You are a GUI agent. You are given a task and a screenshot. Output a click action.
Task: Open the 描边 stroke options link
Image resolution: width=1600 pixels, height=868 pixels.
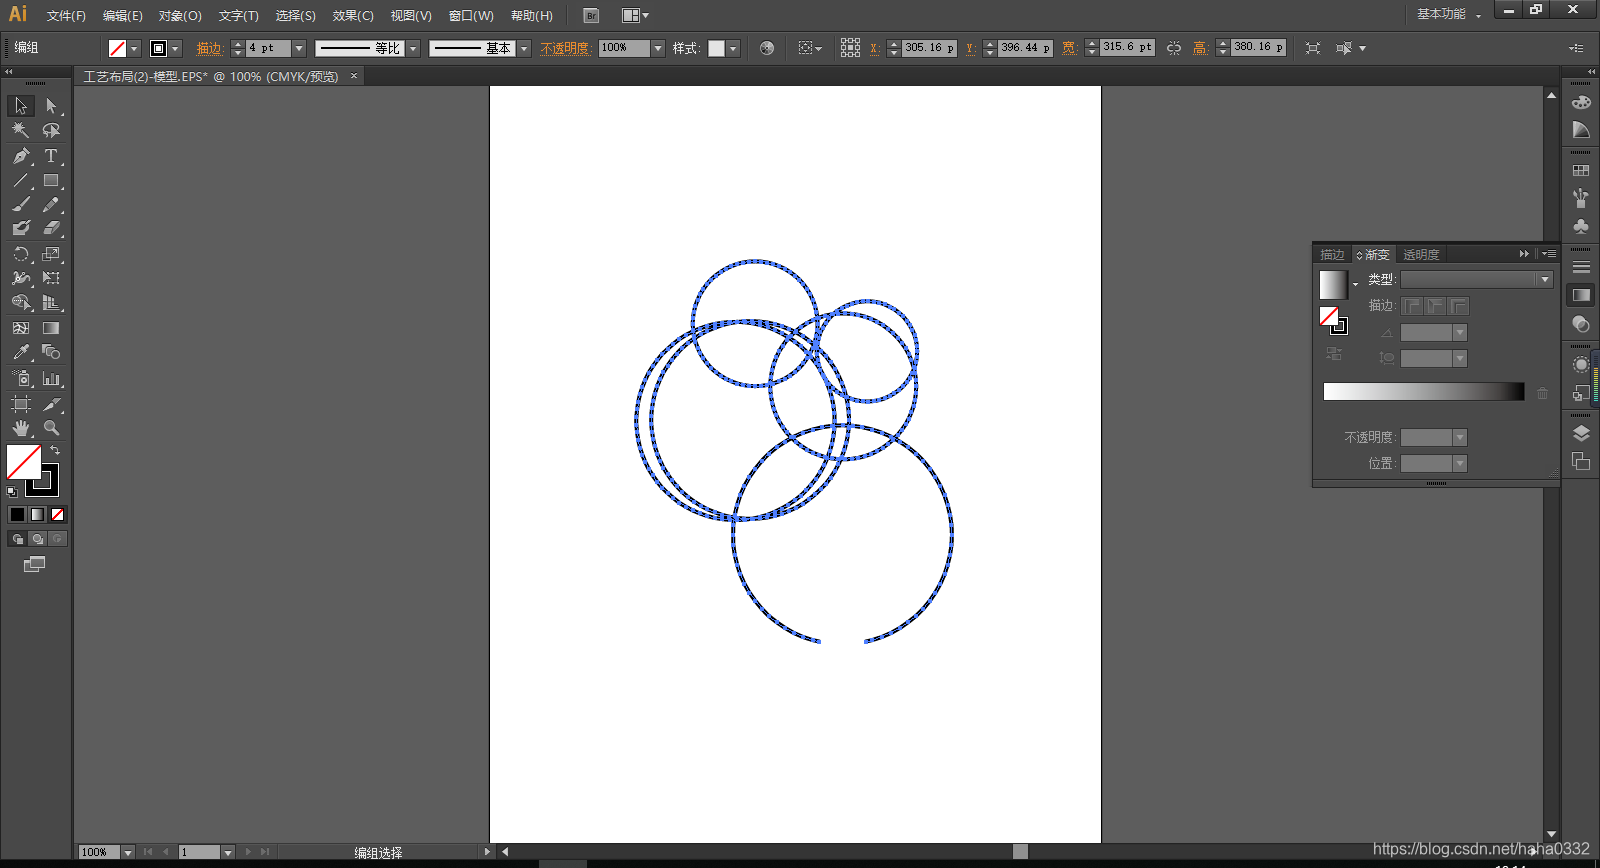pos(209,48)
